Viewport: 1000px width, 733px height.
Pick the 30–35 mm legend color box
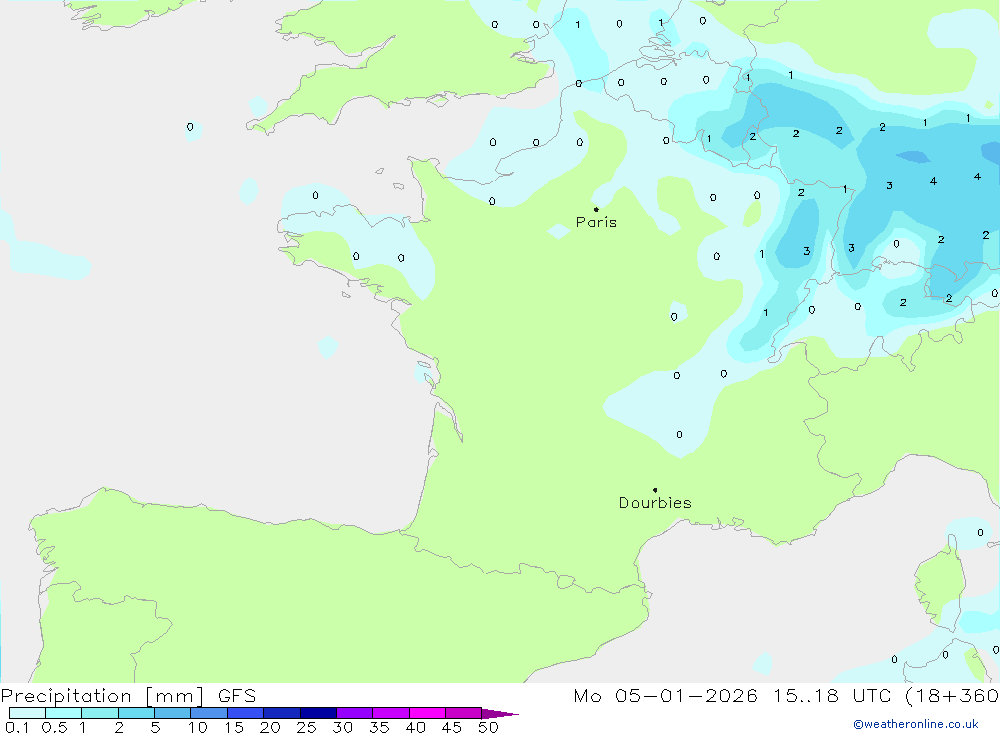pos(355,713)
